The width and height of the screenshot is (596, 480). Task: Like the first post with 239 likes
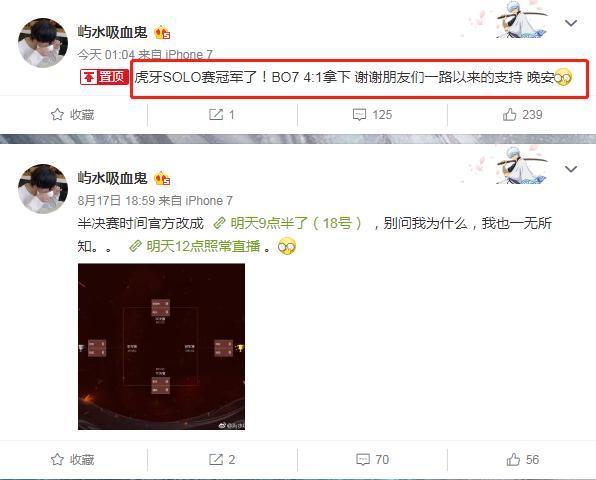click(509, 114)
